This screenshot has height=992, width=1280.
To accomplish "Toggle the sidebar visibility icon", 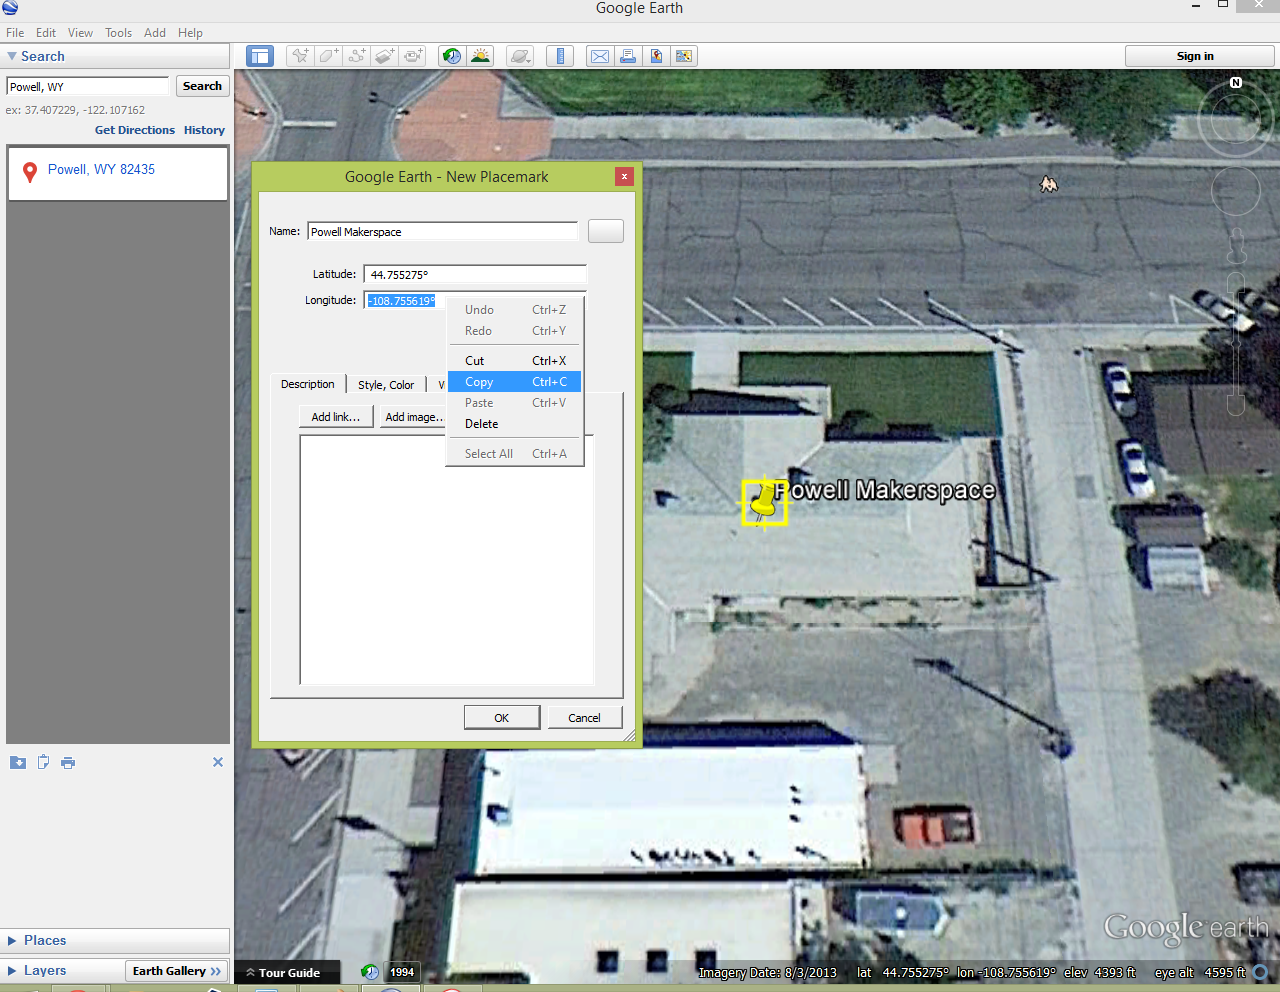I will pos(260,56).
